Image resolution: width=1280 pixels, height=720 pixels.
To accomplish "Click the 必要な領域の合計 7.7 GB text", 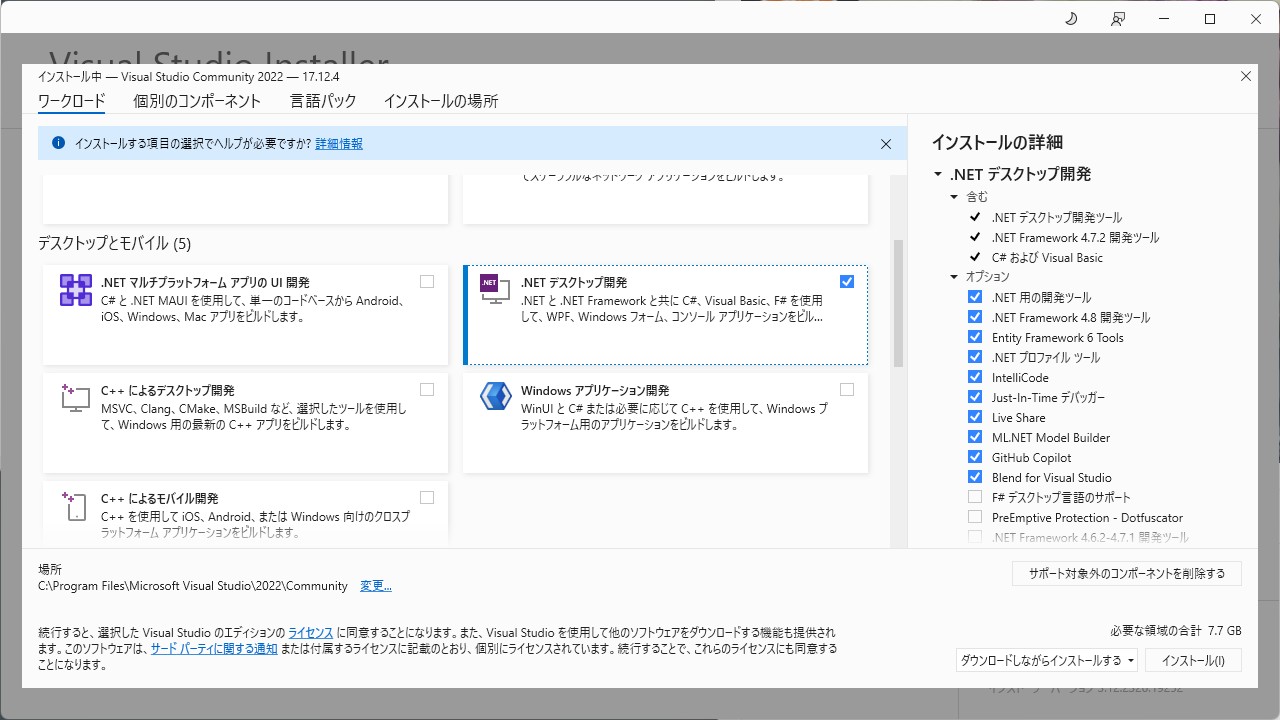I will (x=1175, y=631).
